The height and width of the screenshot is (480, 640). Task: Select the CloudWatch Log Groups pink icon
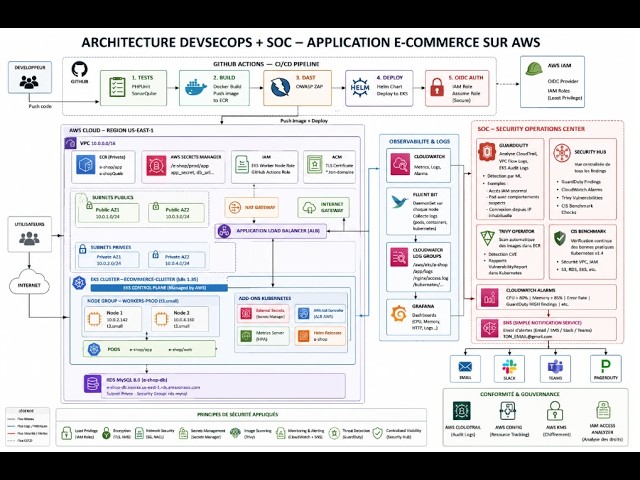coord(399,257)
